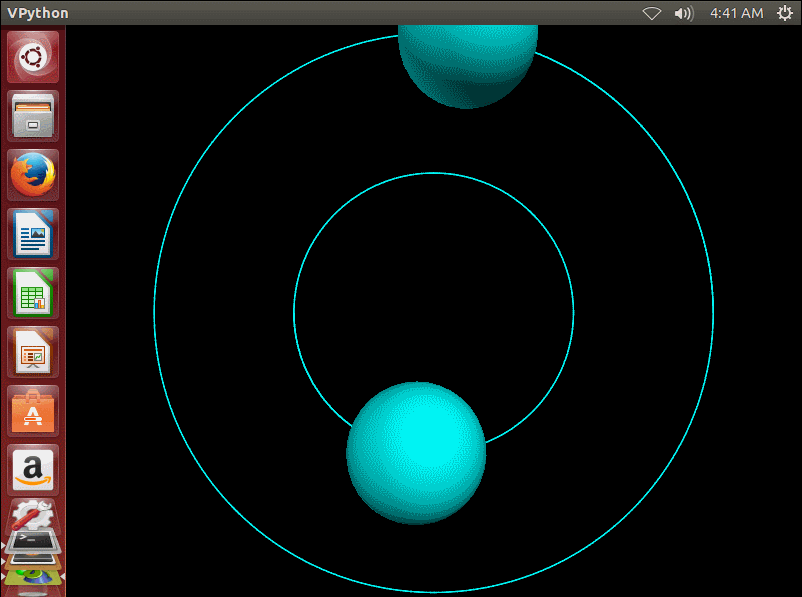Open the Terminal icon in launcher
This screenshot has height=597, width=802.
[33, 543]
